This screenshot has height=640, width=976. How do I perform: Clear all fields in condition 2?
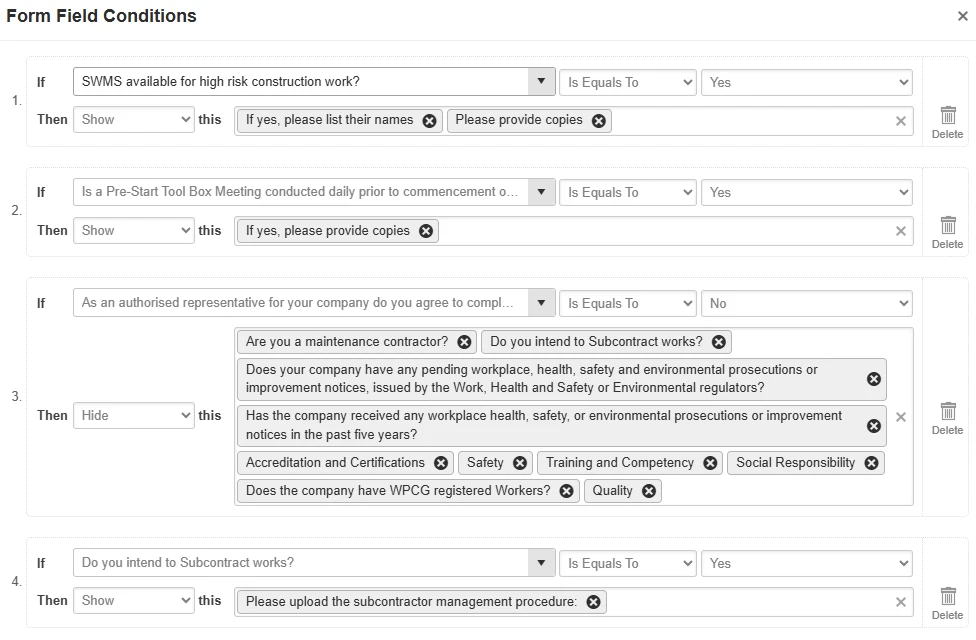click(x=901, y=231)
